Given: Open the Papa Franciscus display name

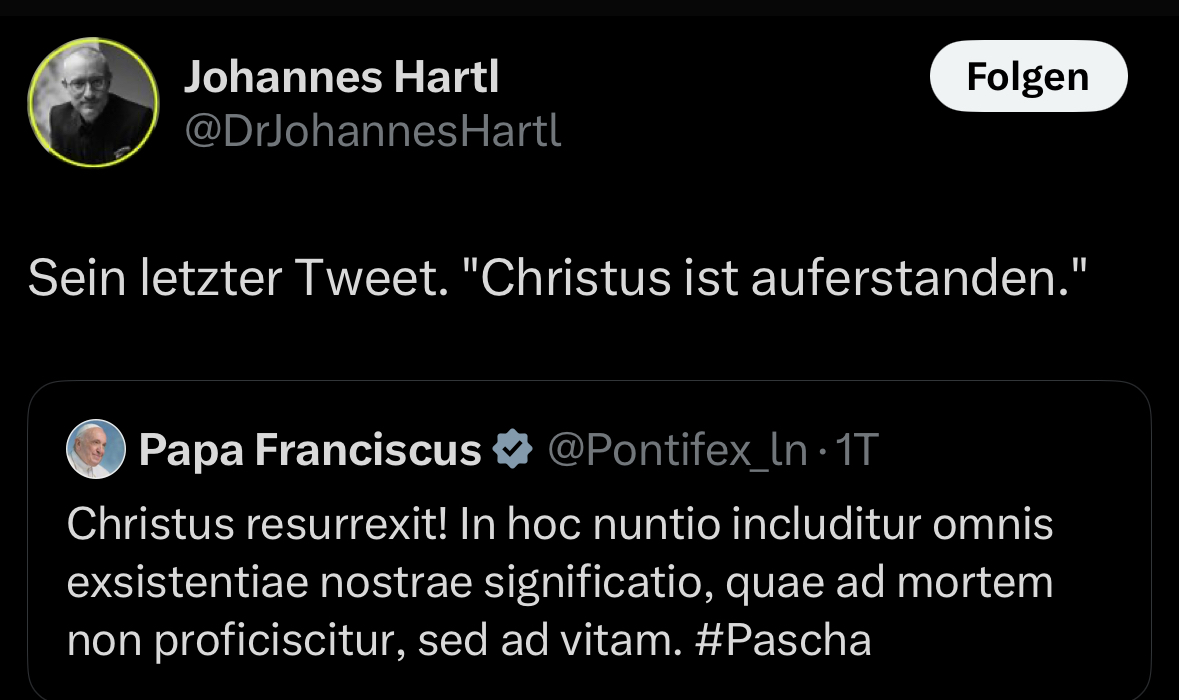Looking at the screenshot, I should coord(310,451).
